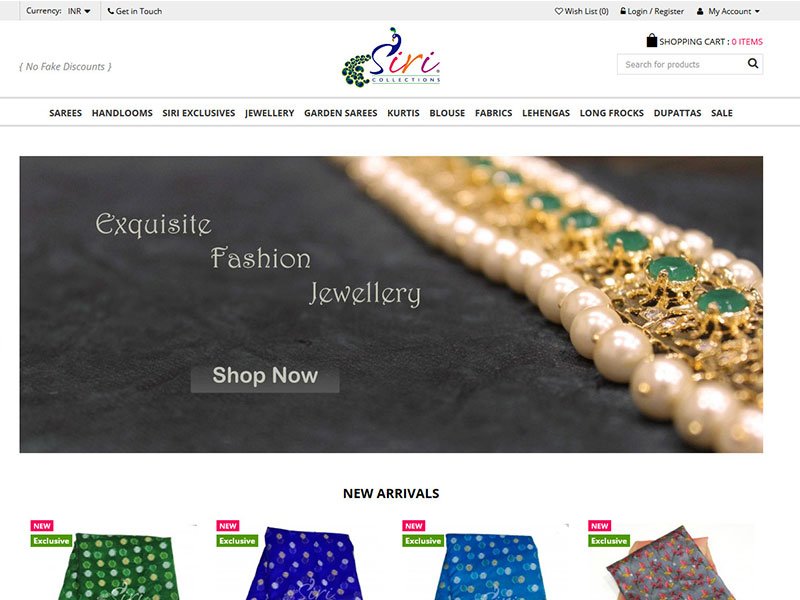Open the grey floral fabric thumbnail
The width and height of the screenshot is (800, 600).
671,561
